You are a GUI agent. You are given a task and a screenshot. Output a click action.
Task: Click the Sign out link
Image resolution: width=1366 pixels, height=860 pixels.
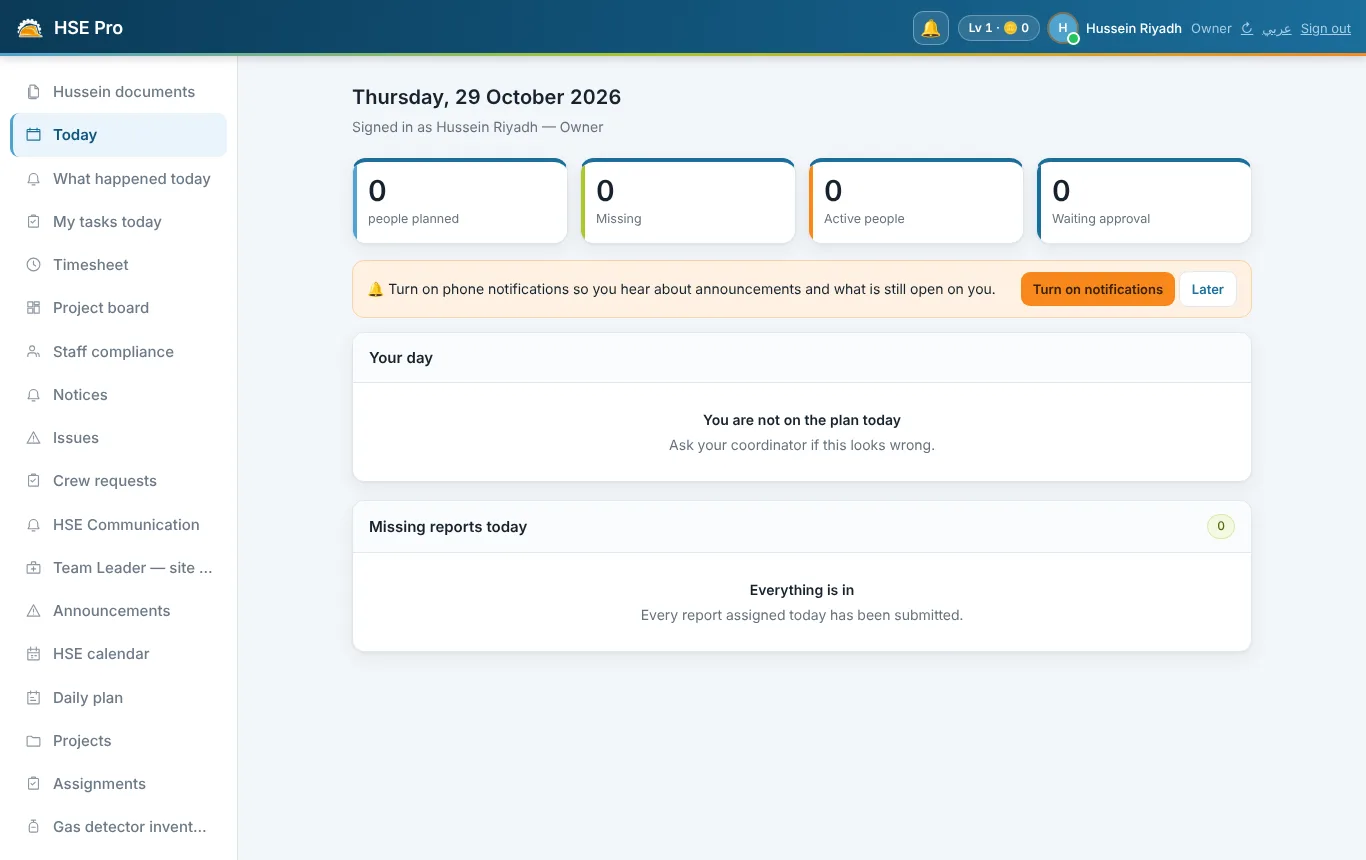[1326, 29]
